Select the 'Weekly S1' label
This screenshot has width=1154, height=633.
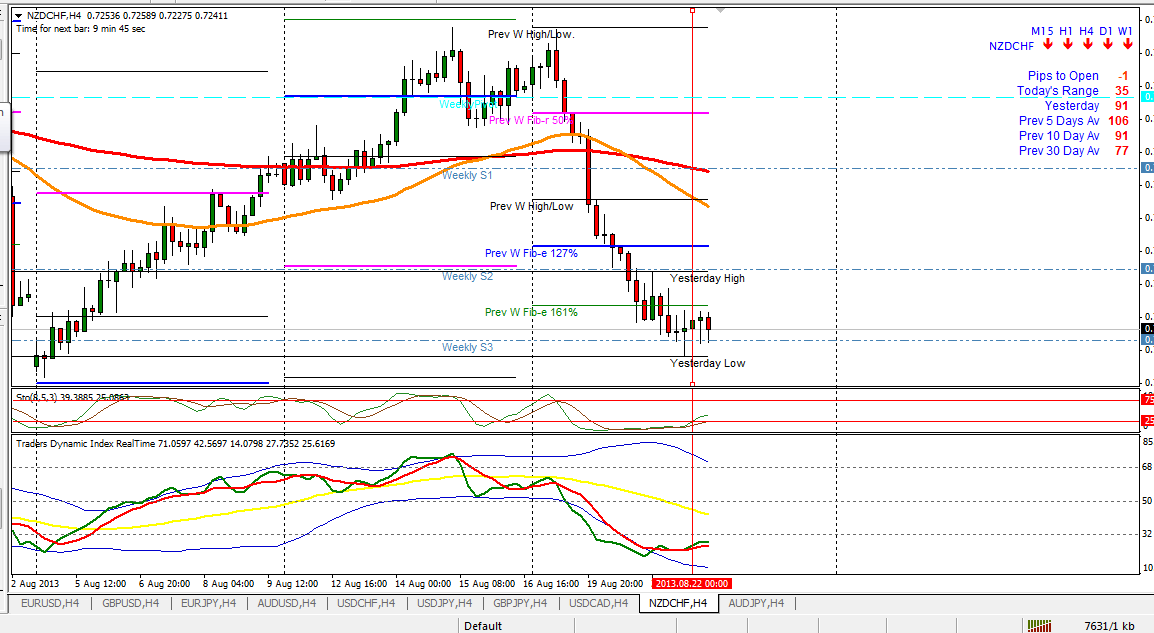click(467, 175)
